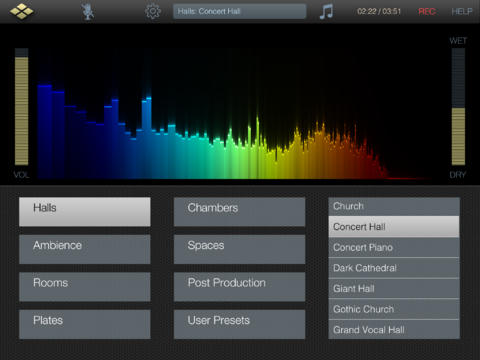Click the 02:22 / 03:51 playback time

coord(379,12)
